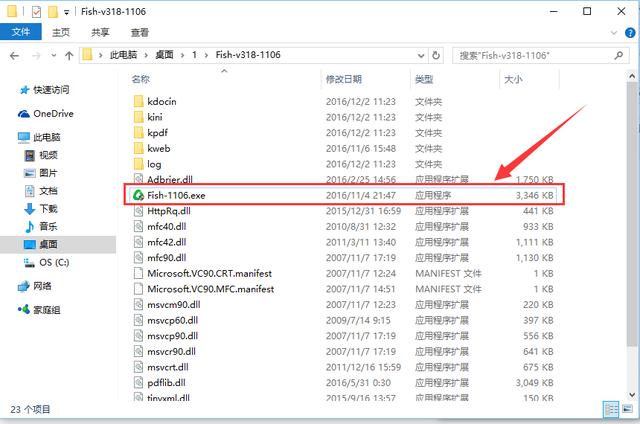Switch to the 查看 ribbon tab
This screenshot has width=640, height=424.
coord(139,32)
